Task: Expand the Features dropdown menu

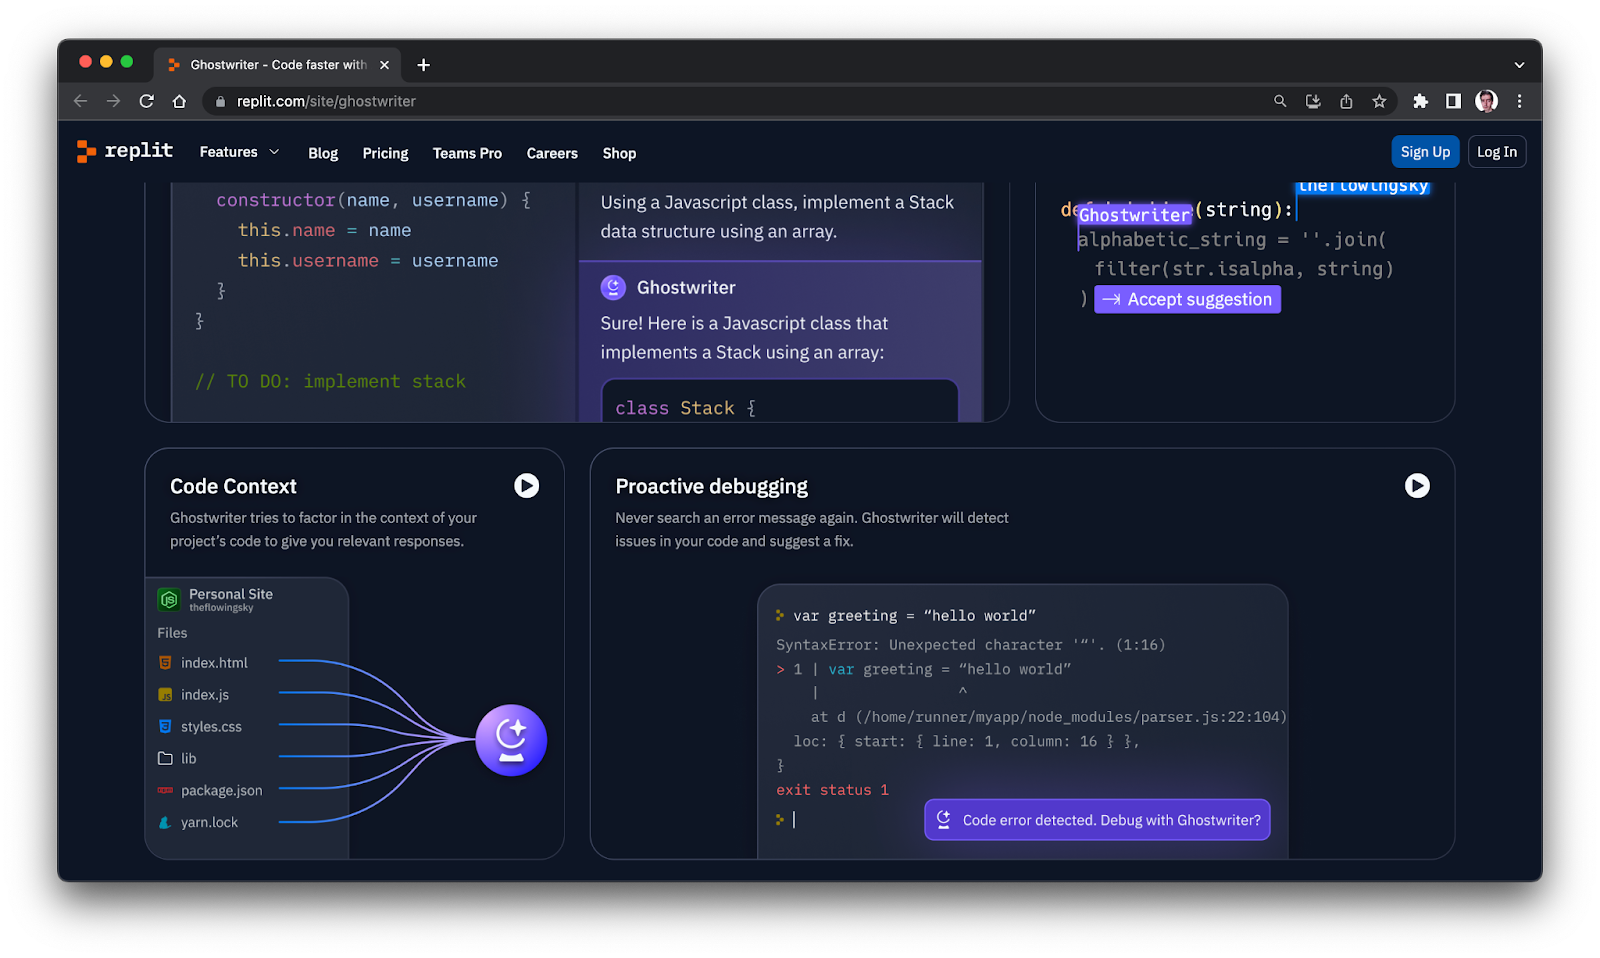Action: tap(240, 152)
